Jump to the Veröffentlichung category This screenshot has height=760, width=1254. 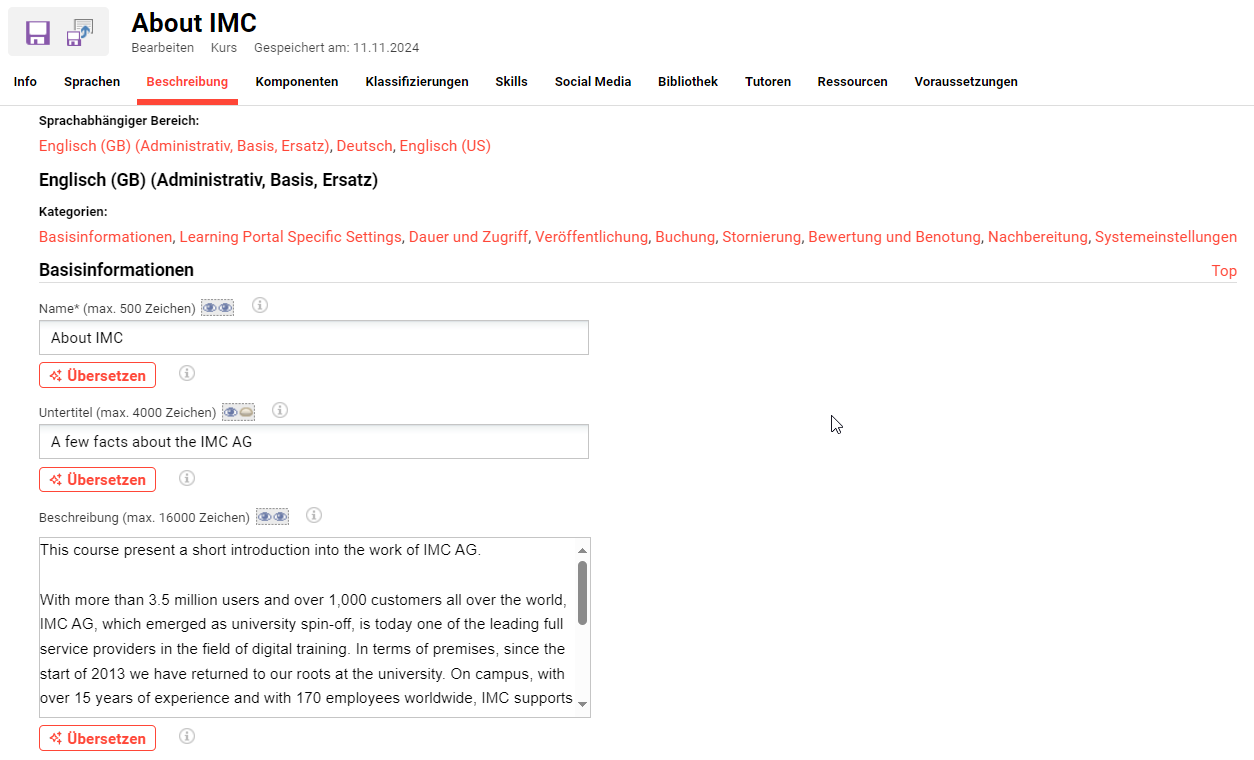(x=591, y=237)
